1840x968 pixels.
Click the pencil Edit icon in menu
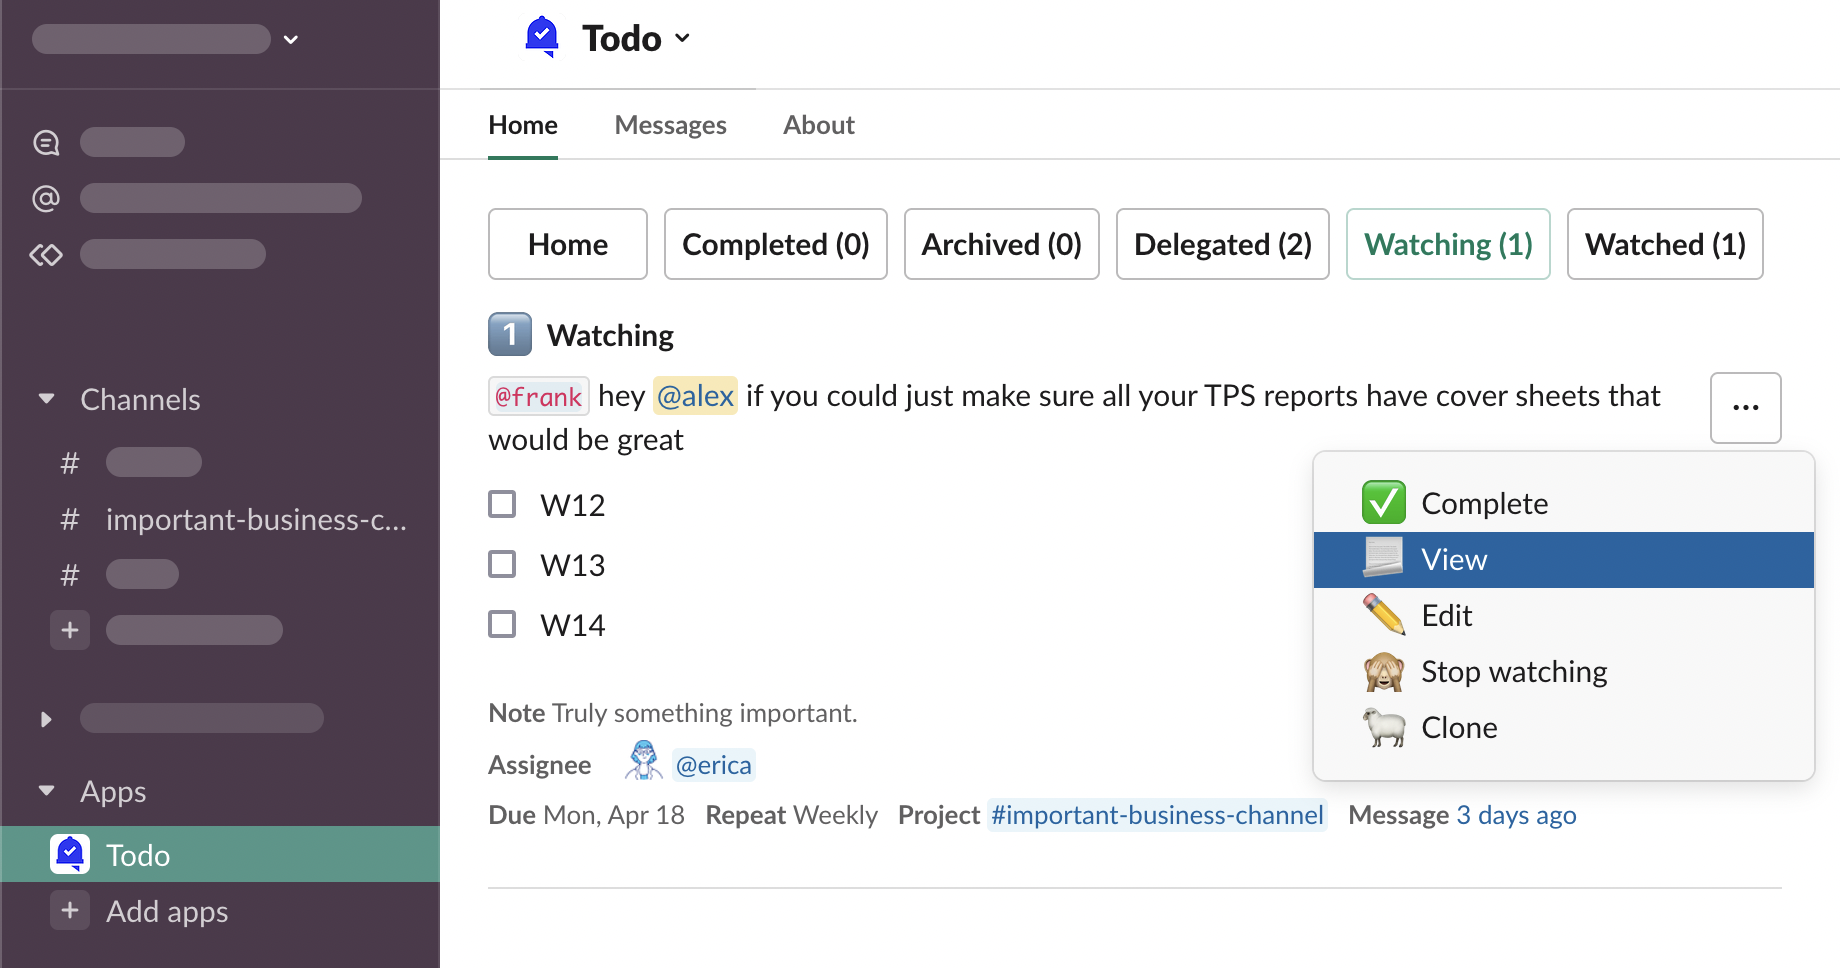click(x=1383, y=615)
